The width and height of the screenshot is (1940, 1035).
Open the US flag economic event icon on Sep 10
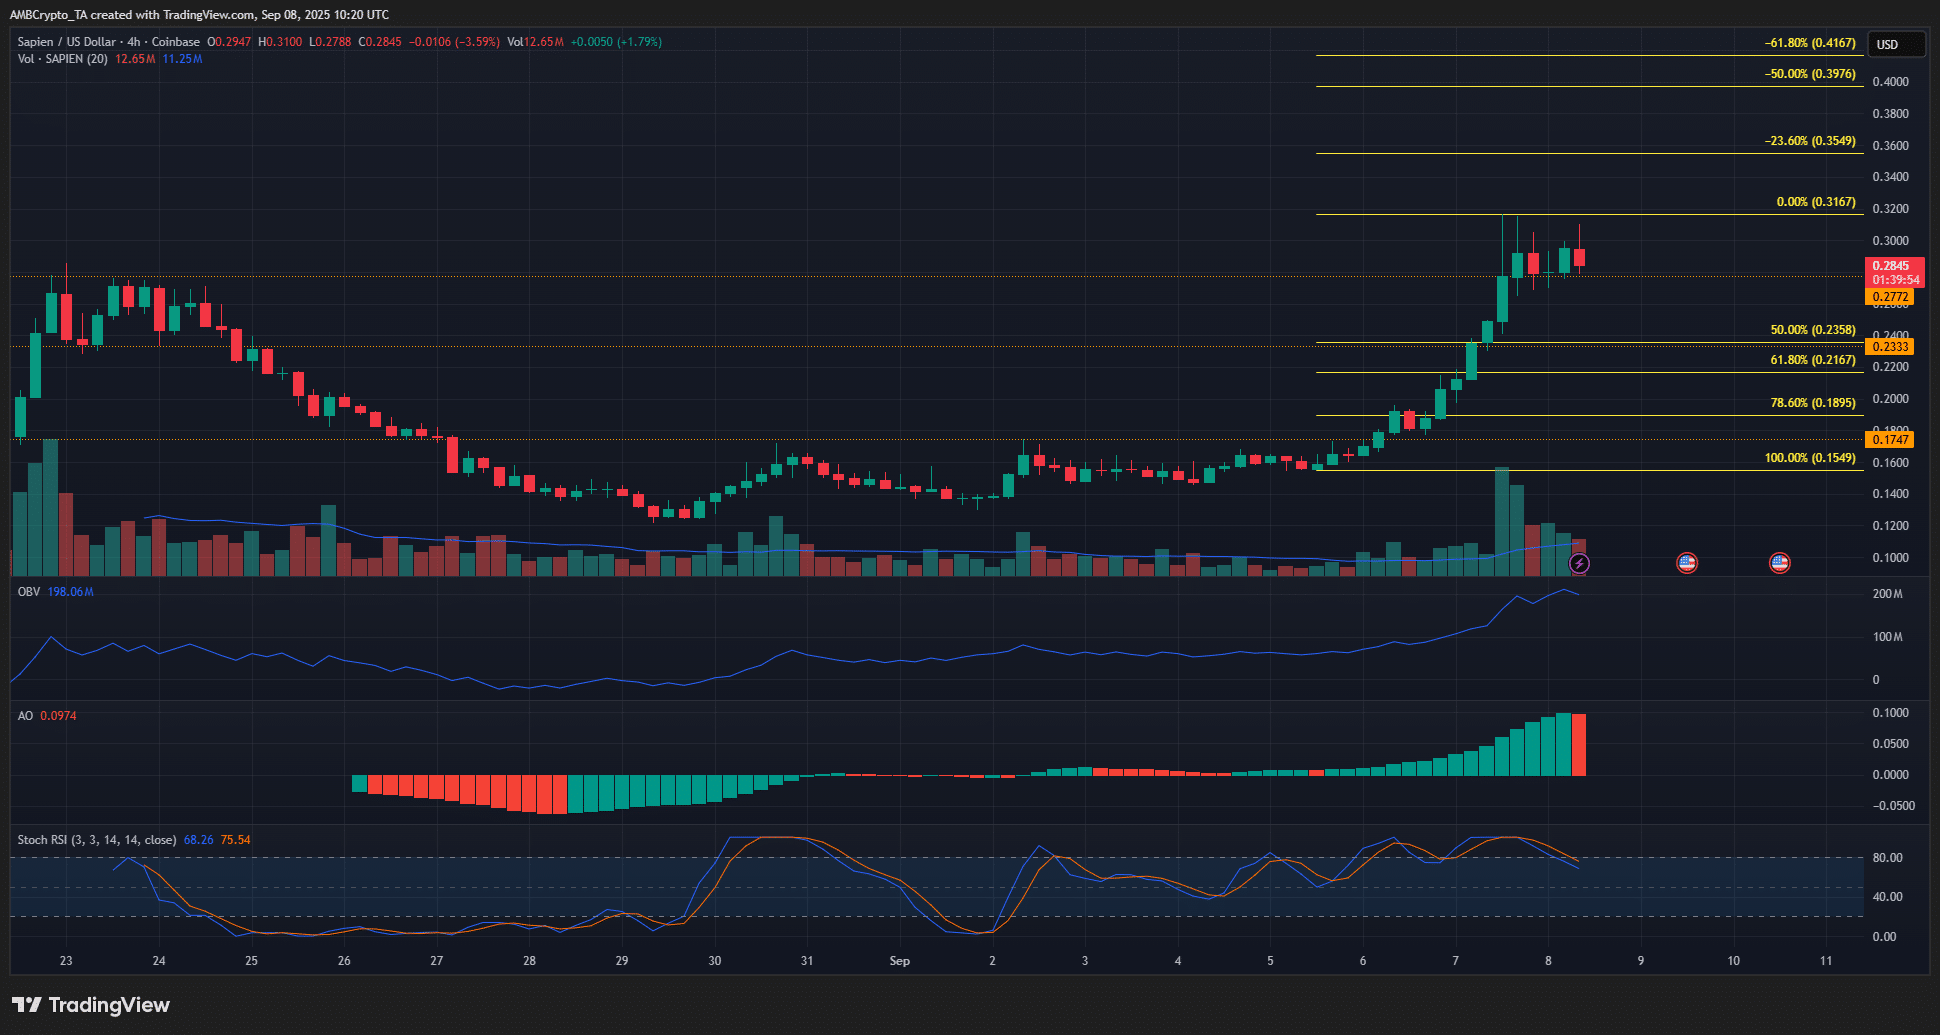pyautogui.click(x=1778, y=563)
